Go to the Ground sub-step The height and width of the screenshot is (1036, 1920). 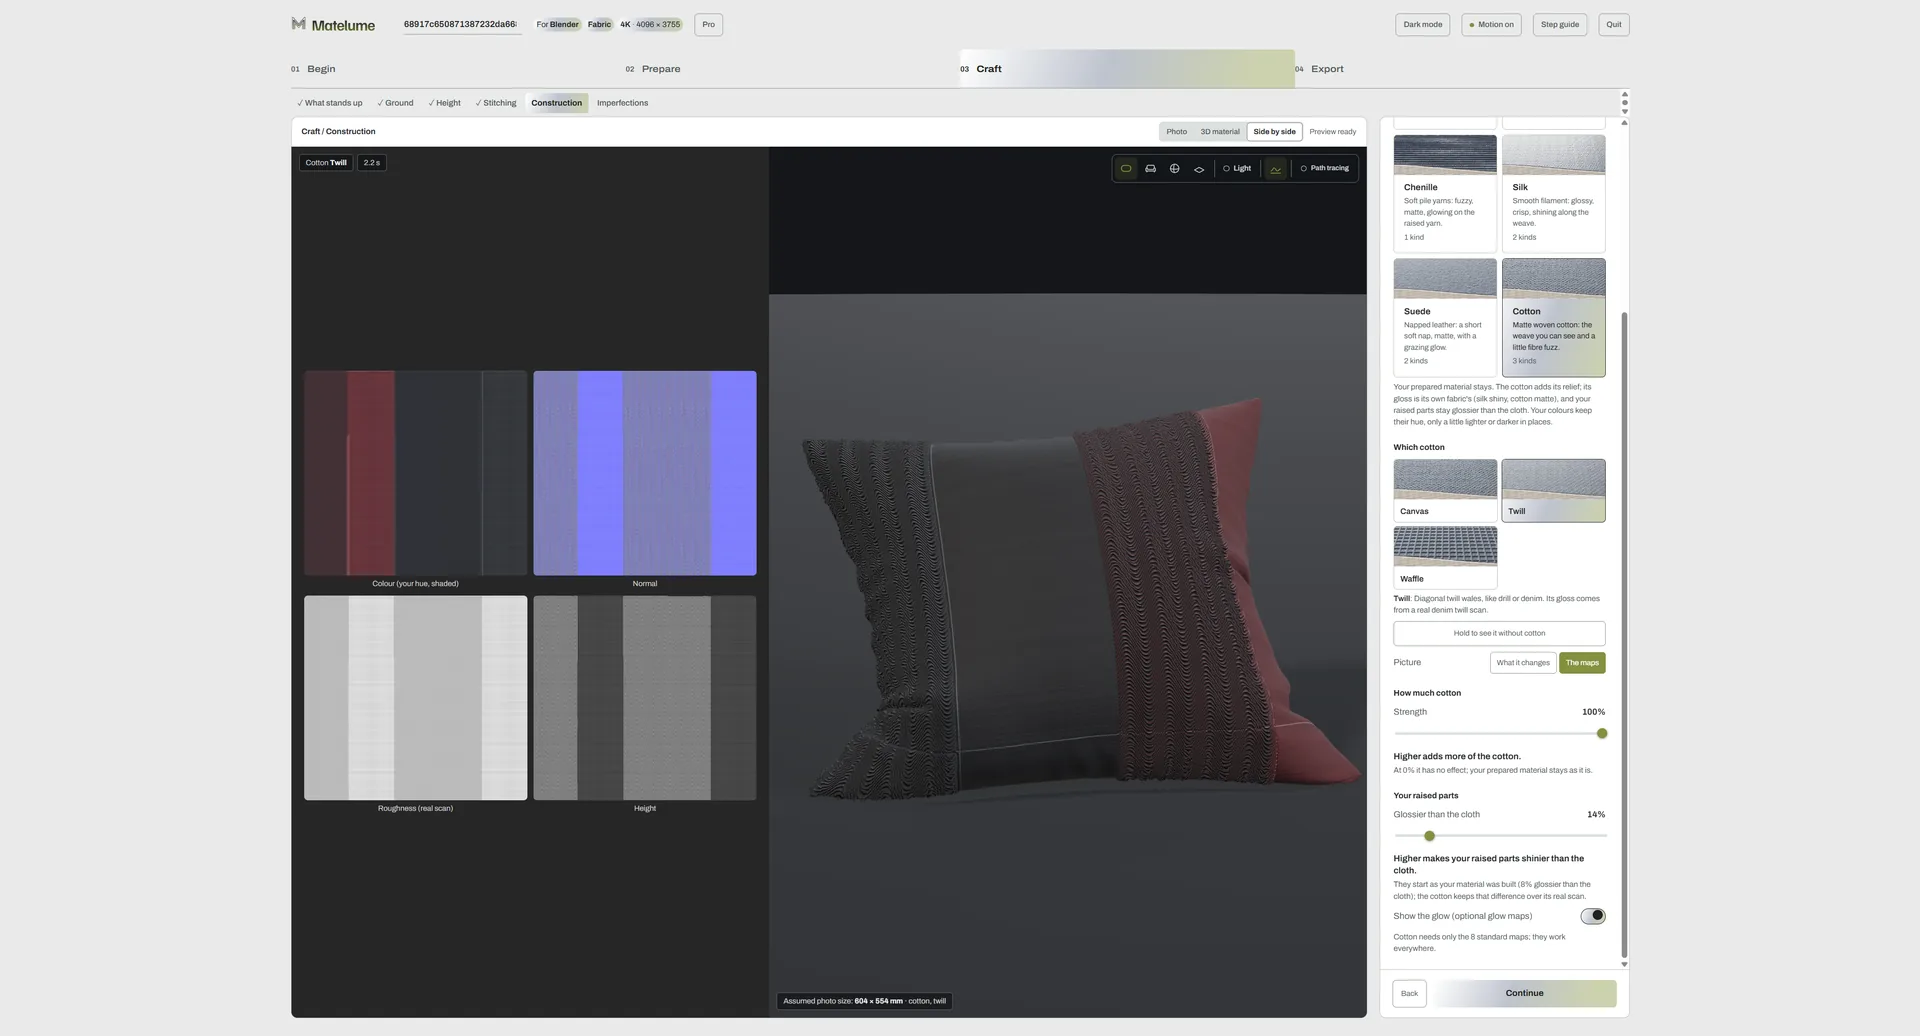point(395,103)
